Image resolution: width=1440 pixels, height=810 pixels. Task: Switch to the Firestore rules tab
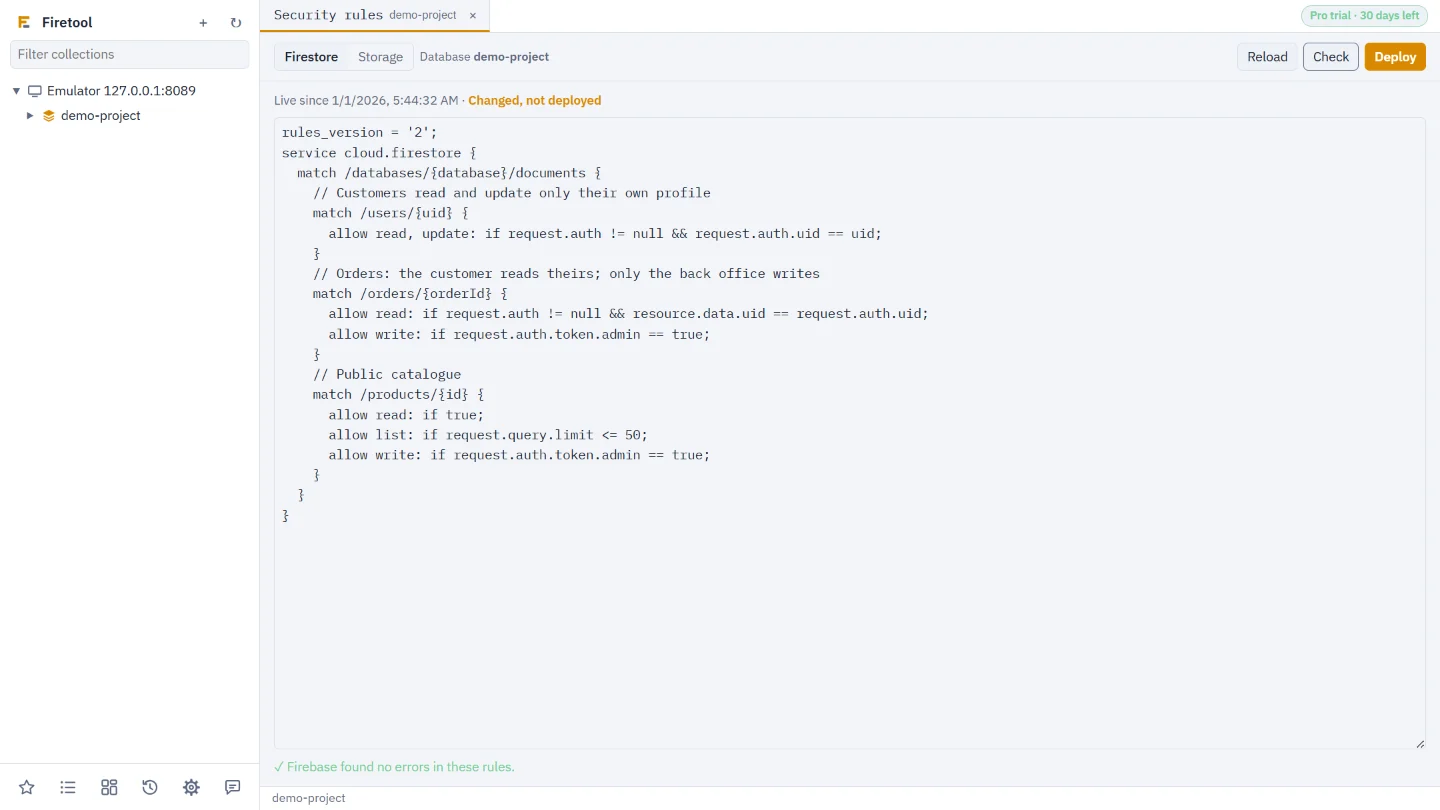point(311,57)
